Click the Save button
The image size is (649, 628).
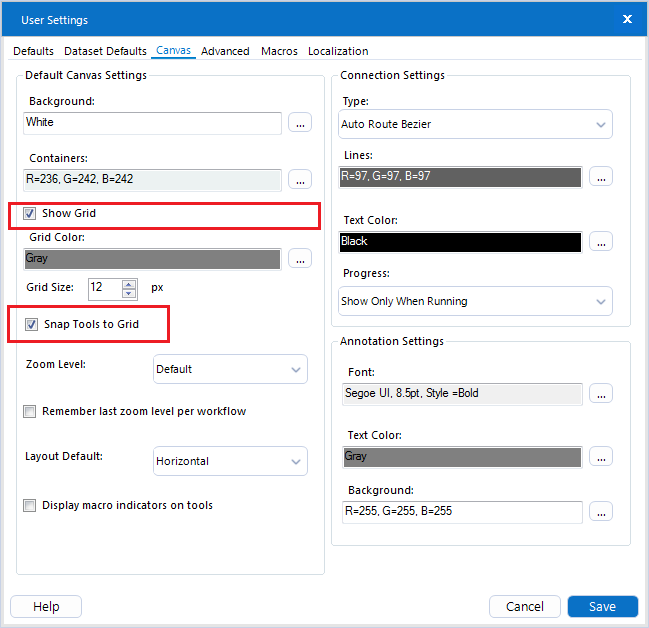coord(602,607)
